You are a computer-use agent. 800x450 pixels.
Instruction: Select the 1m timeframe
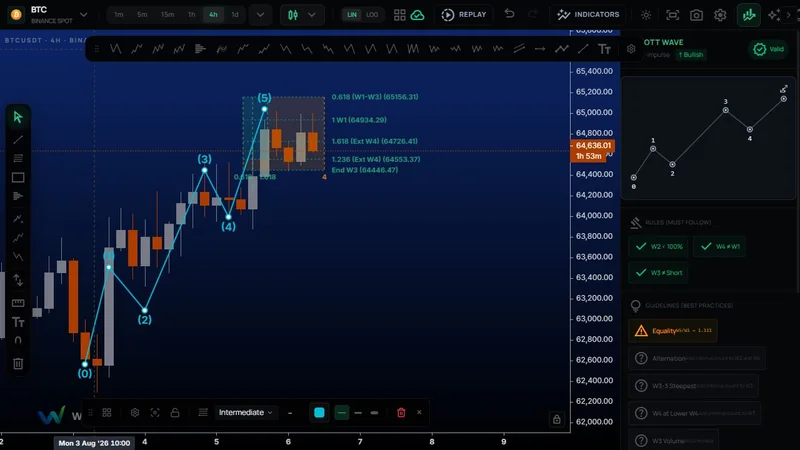(x=118, y=15)
